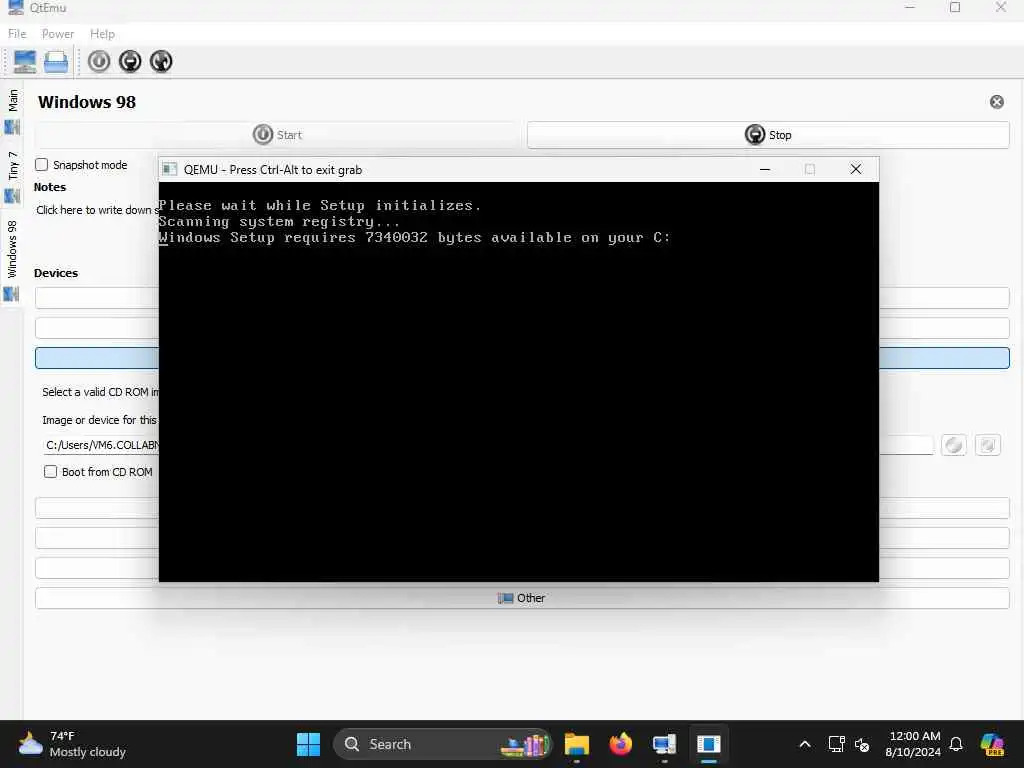Open the Windows Start menu

coord(308,744)
